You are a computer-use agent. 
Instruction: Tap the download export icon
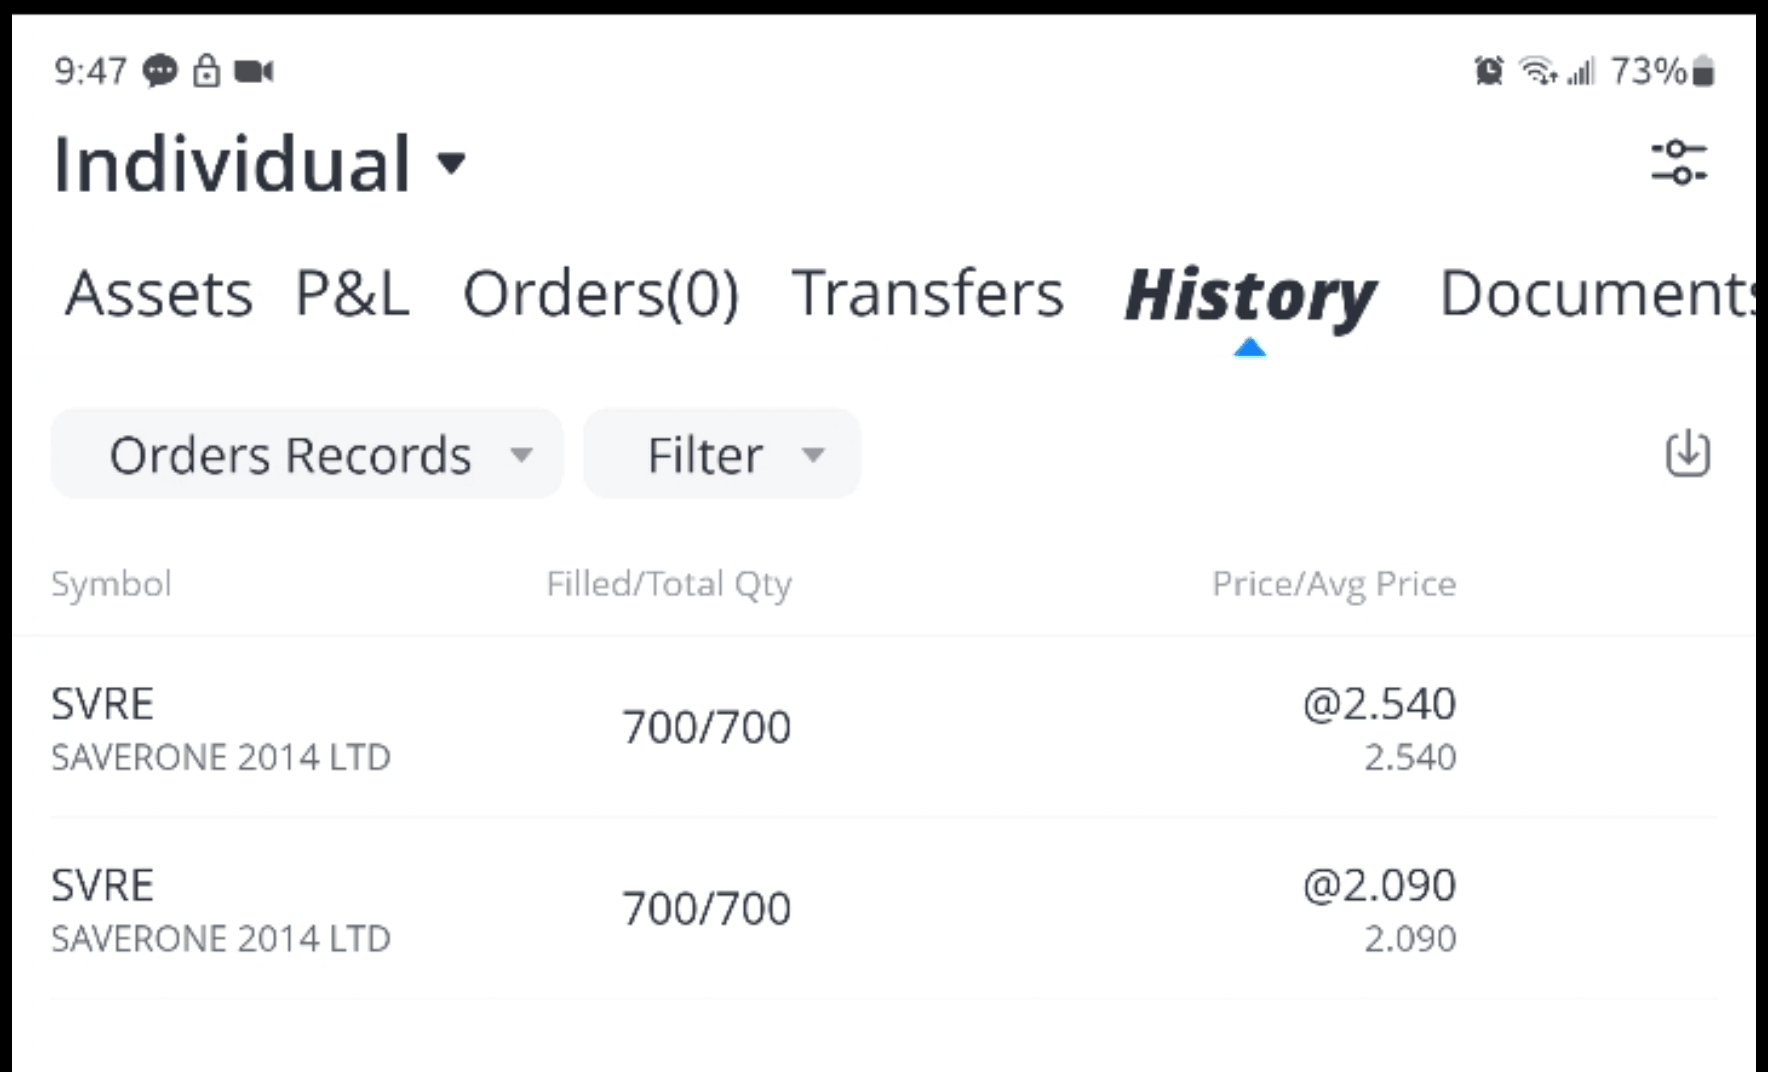(1687, 454)
